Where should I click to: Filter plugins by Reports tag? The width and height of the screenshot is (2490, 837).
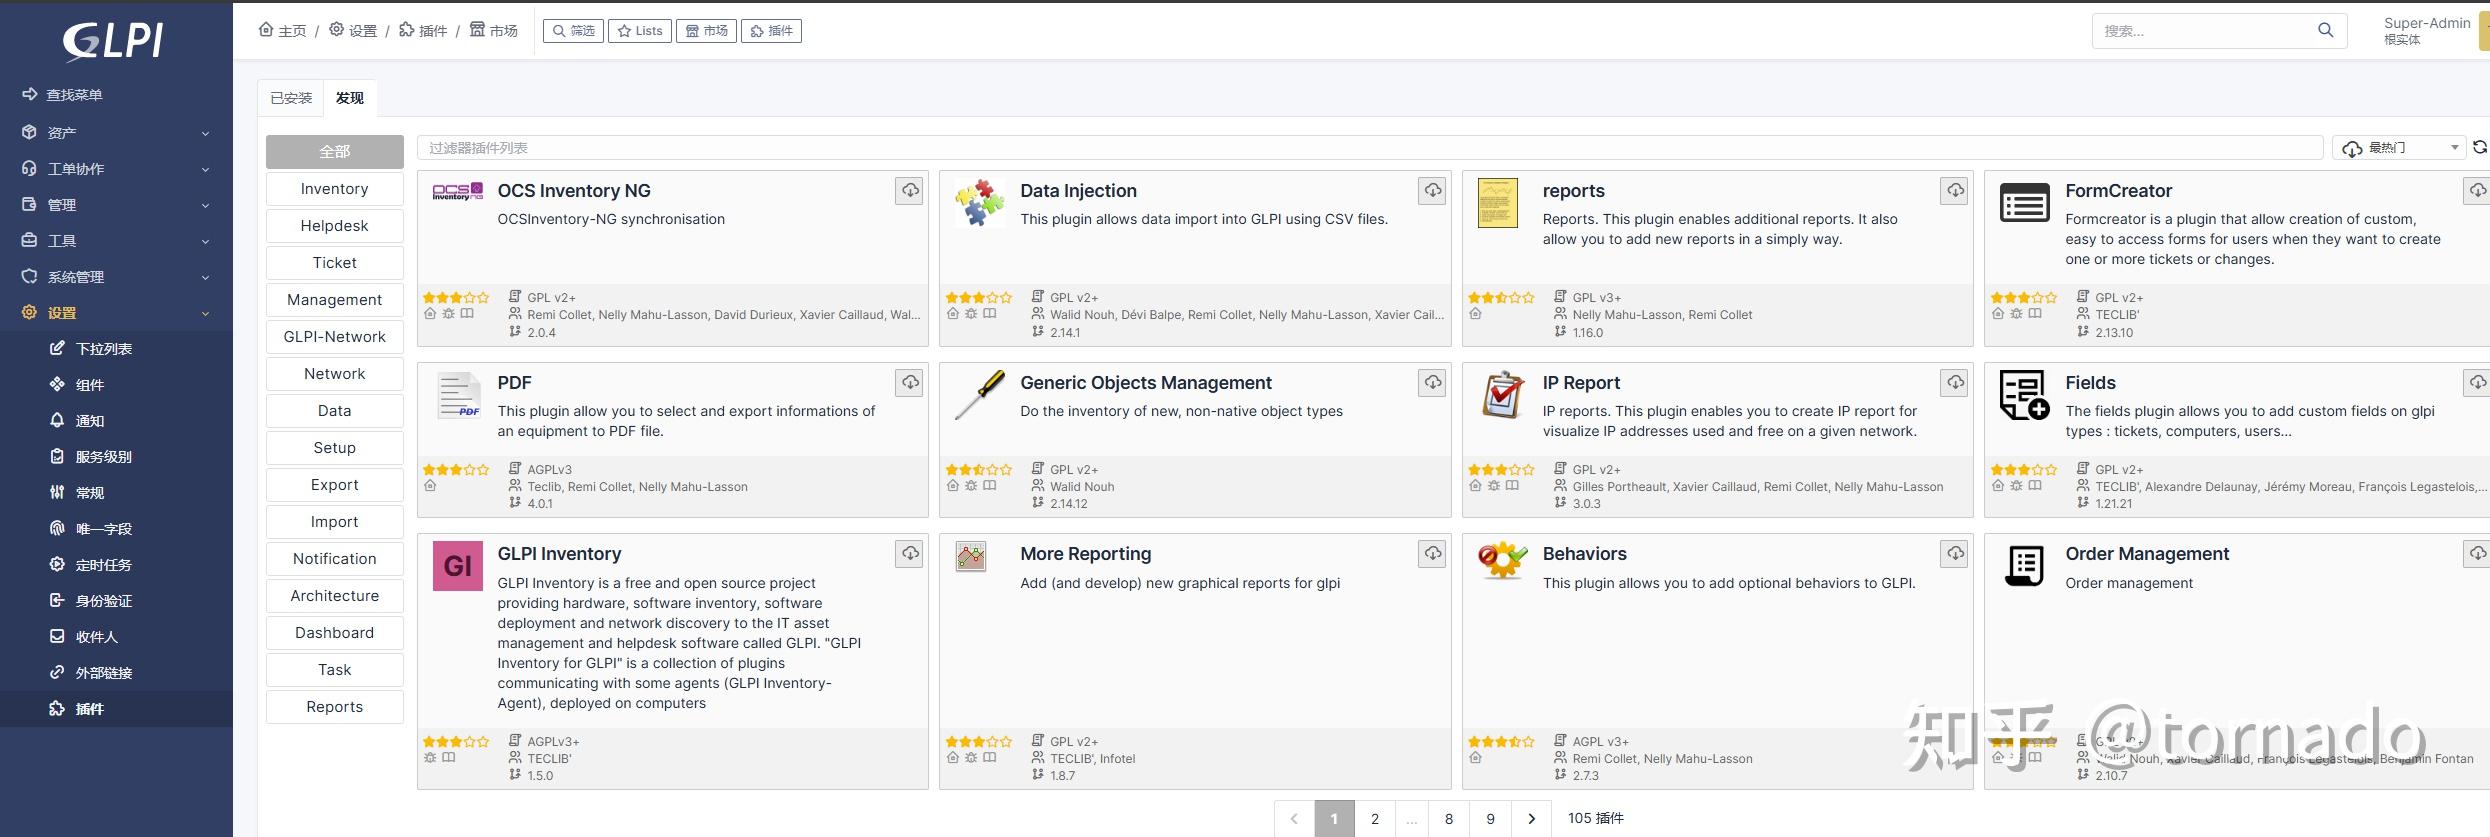335,707
